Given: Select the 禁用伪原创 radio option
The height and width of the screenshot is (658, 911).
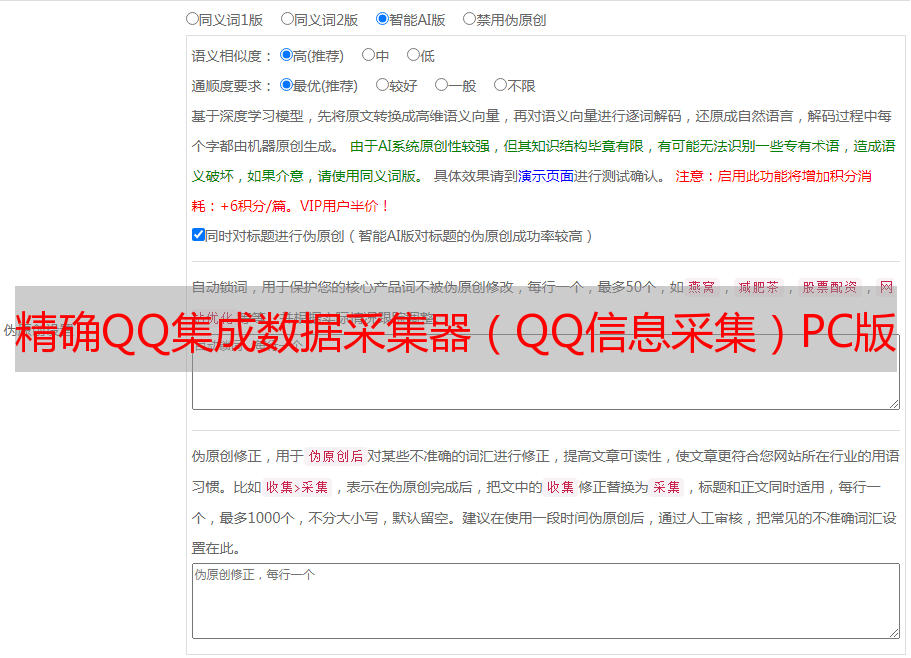Looking at the screenshot, I should (469, 19).
